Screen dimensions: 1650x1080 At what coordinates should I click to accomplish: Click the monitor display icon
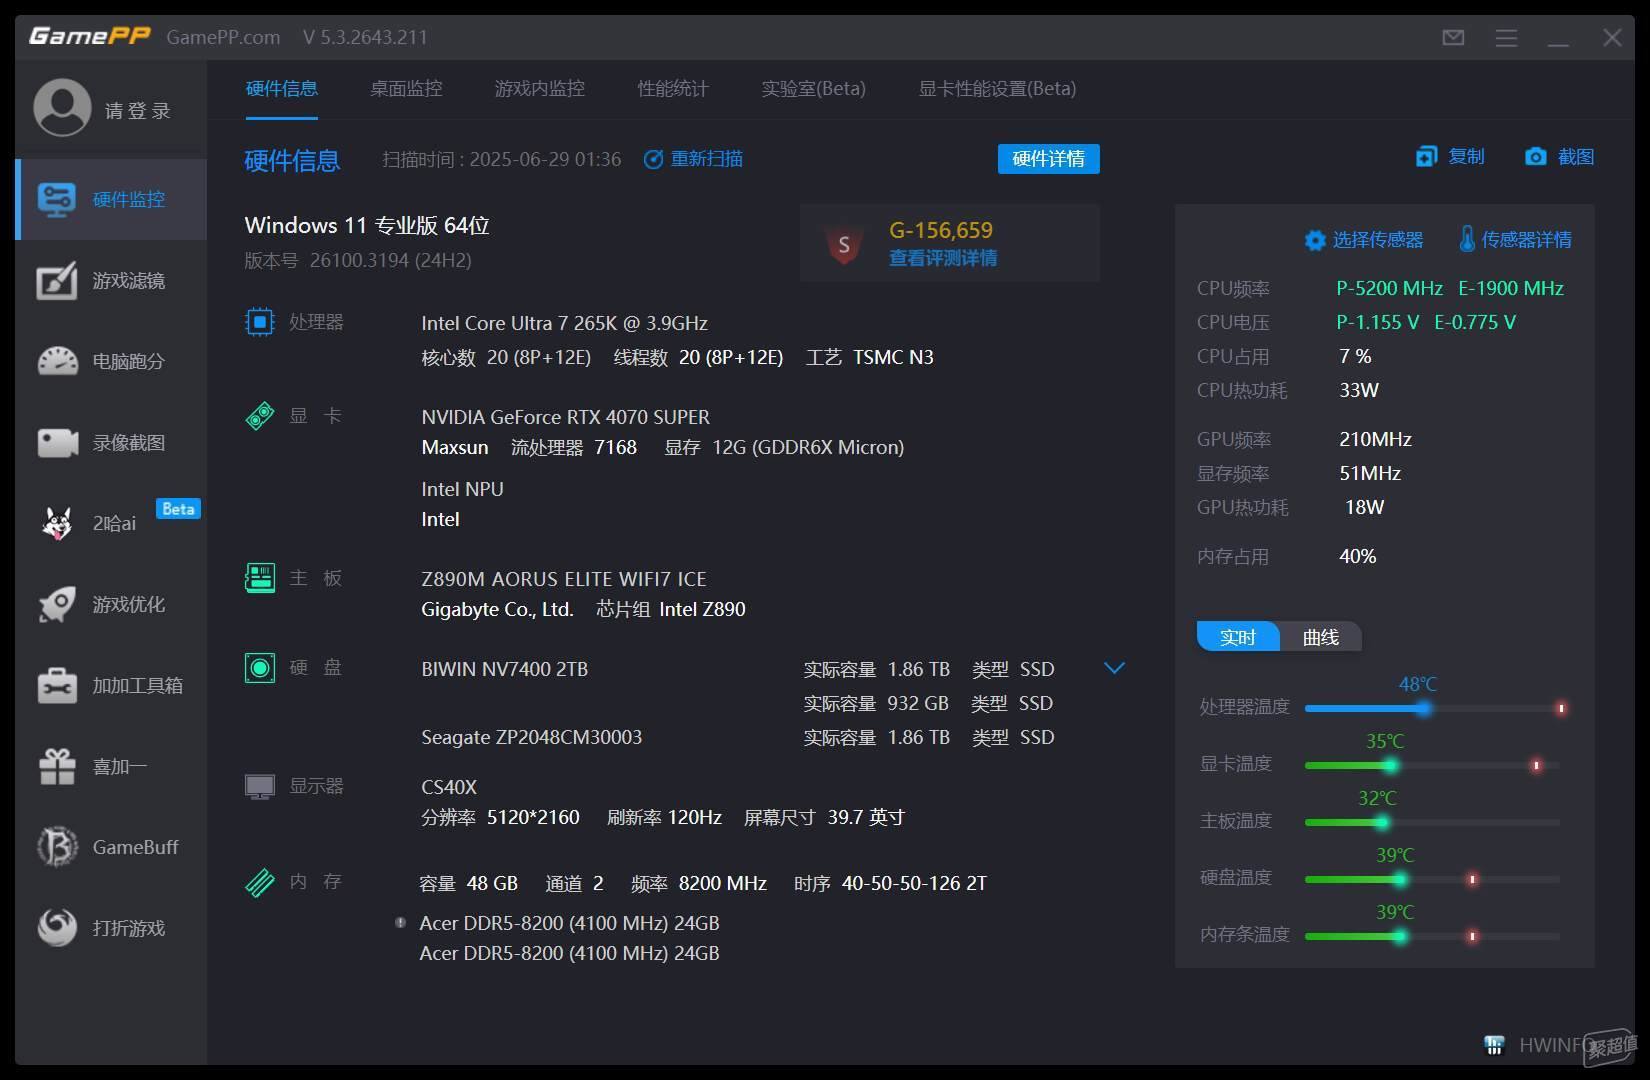260,787
